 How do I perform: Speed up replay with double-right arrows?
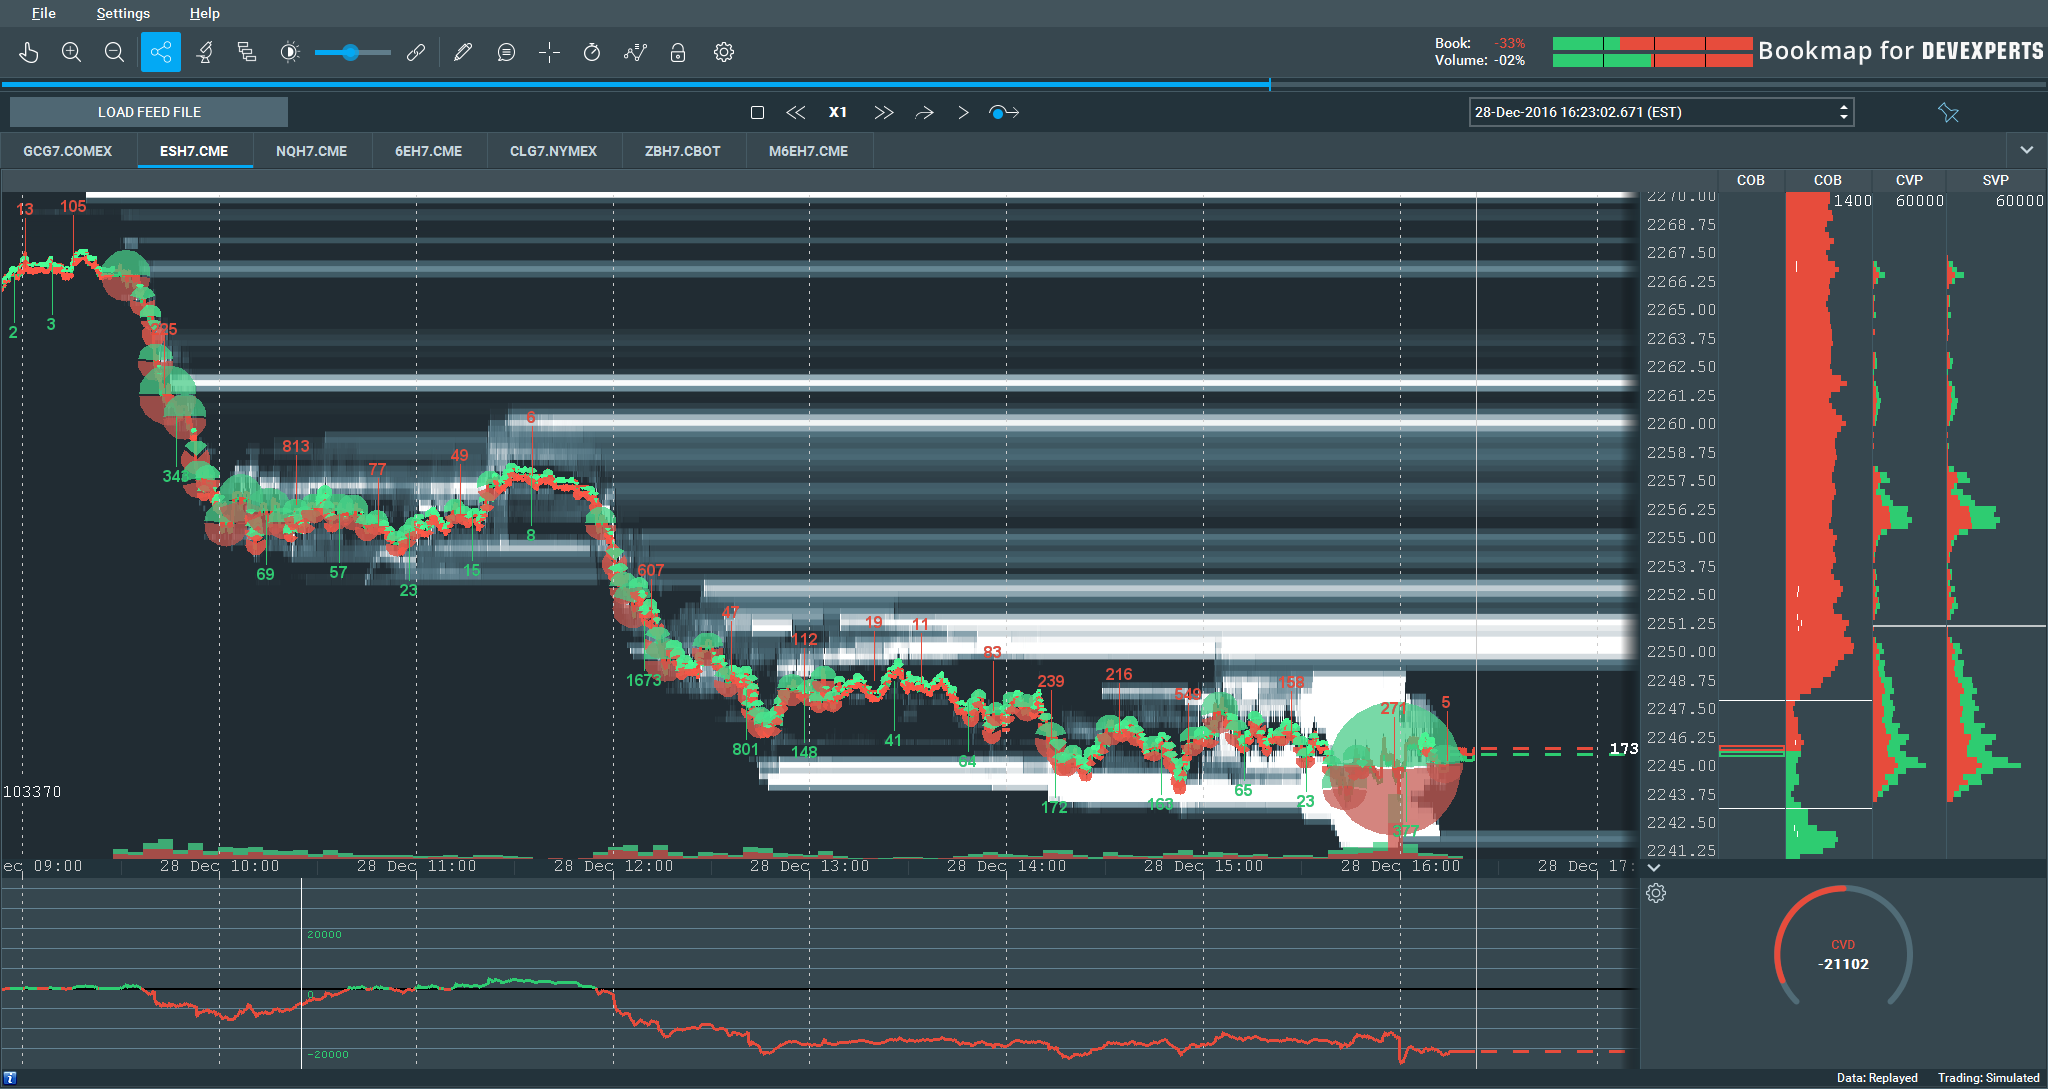tap(883, 112)
